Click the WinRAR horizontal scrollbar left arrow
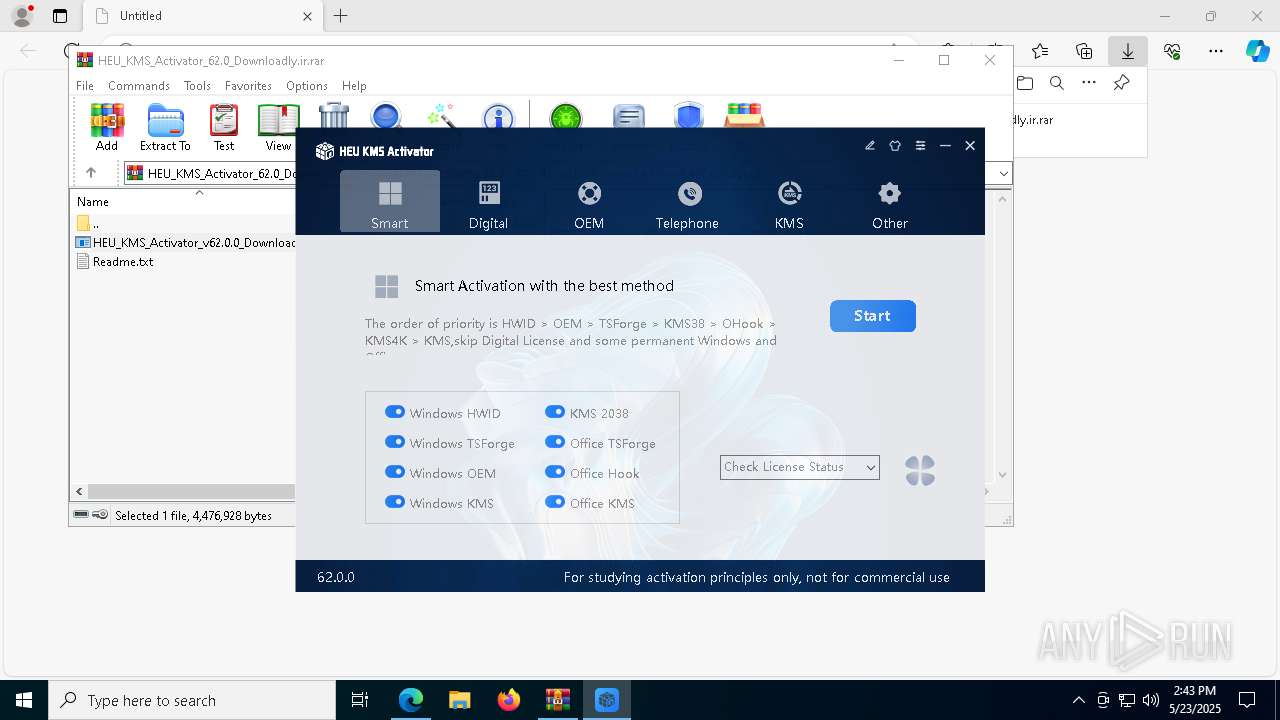The width and height of the screenshot is (1280, 720). coord(79,491)
